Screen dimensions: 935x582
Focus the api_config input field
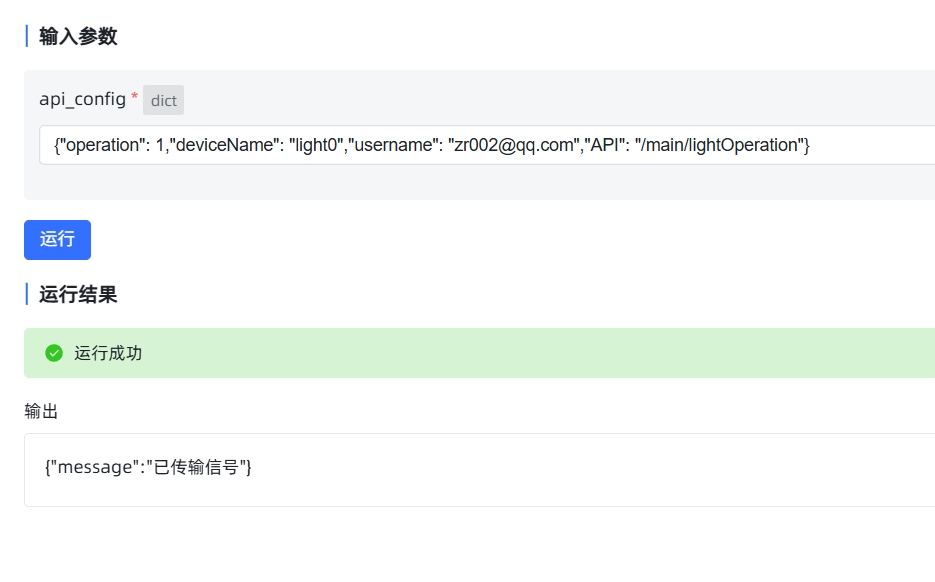(487, 145)
